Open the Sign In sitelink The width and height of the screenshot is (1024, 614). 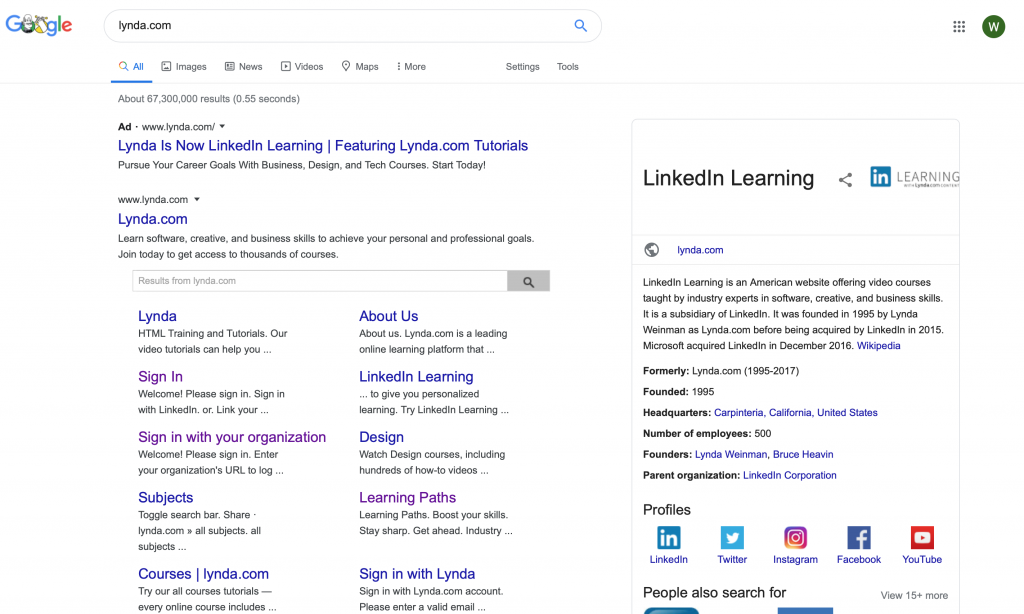(x=160, y=377)
